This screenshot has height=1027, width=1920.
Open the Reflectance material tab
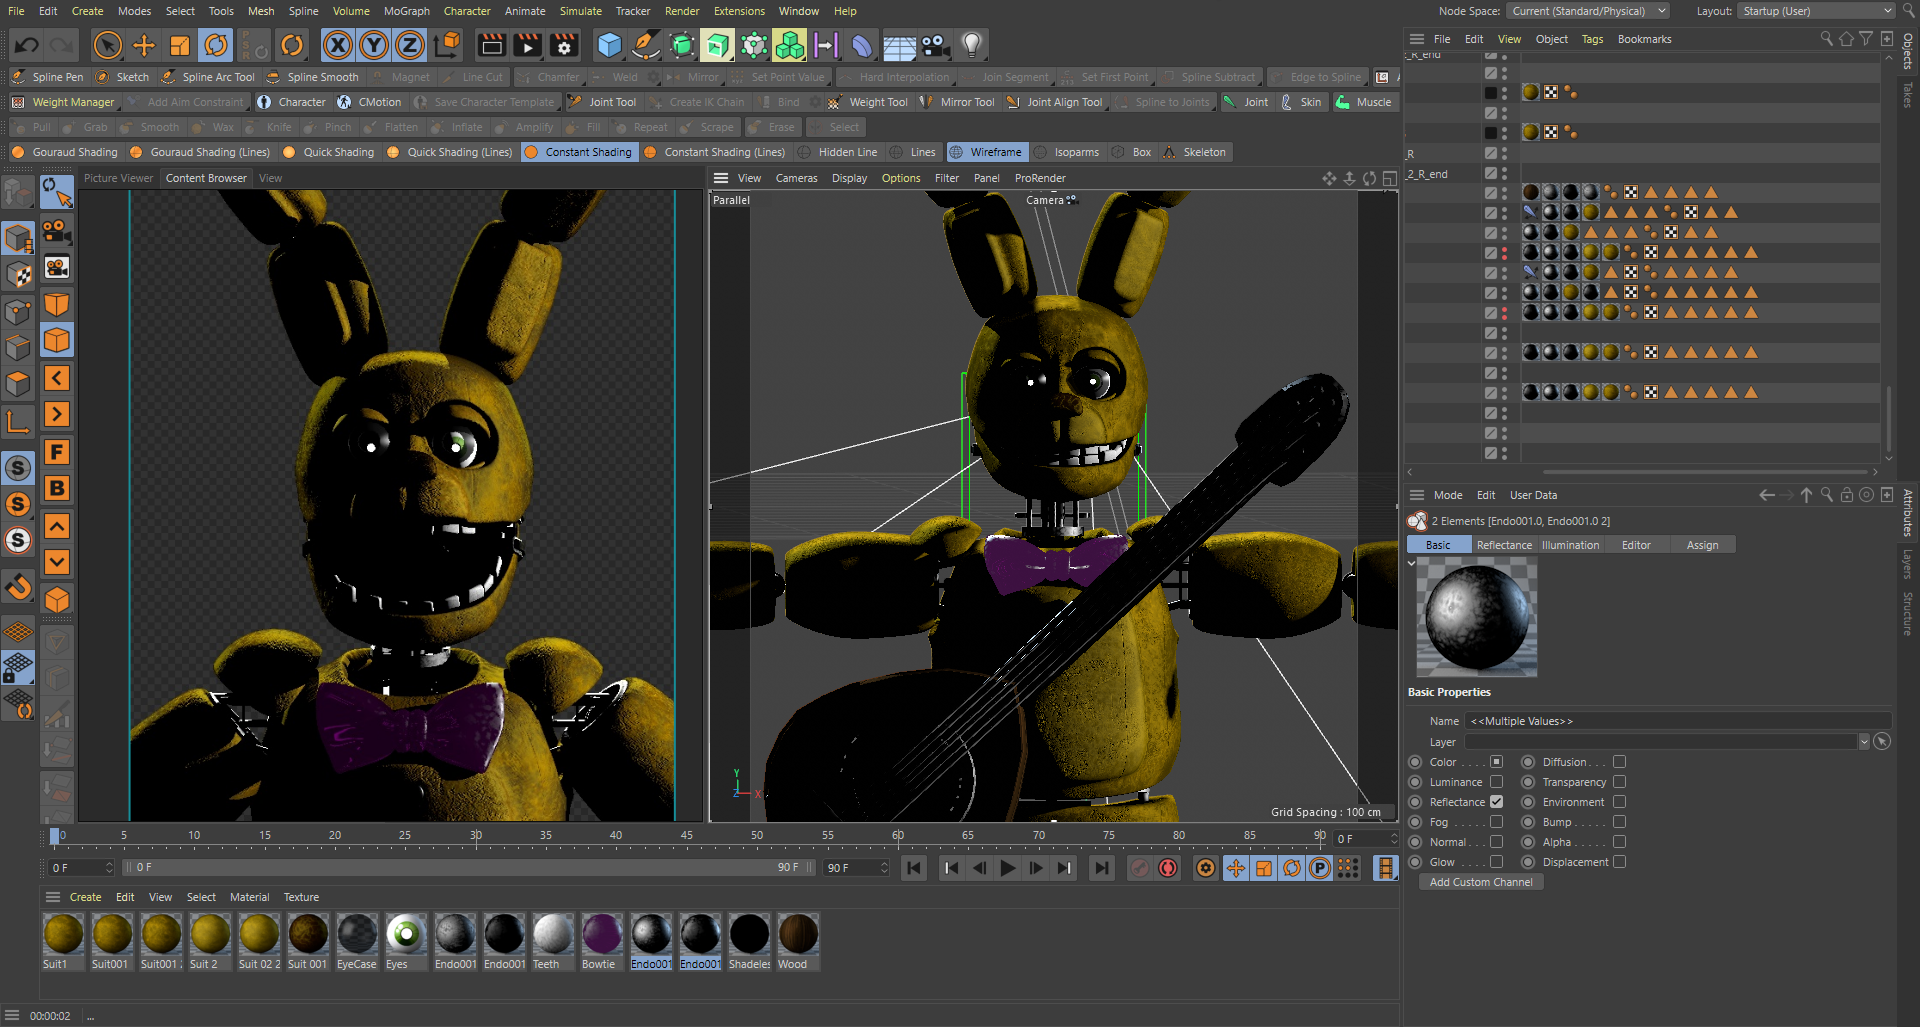point(1504,545)
